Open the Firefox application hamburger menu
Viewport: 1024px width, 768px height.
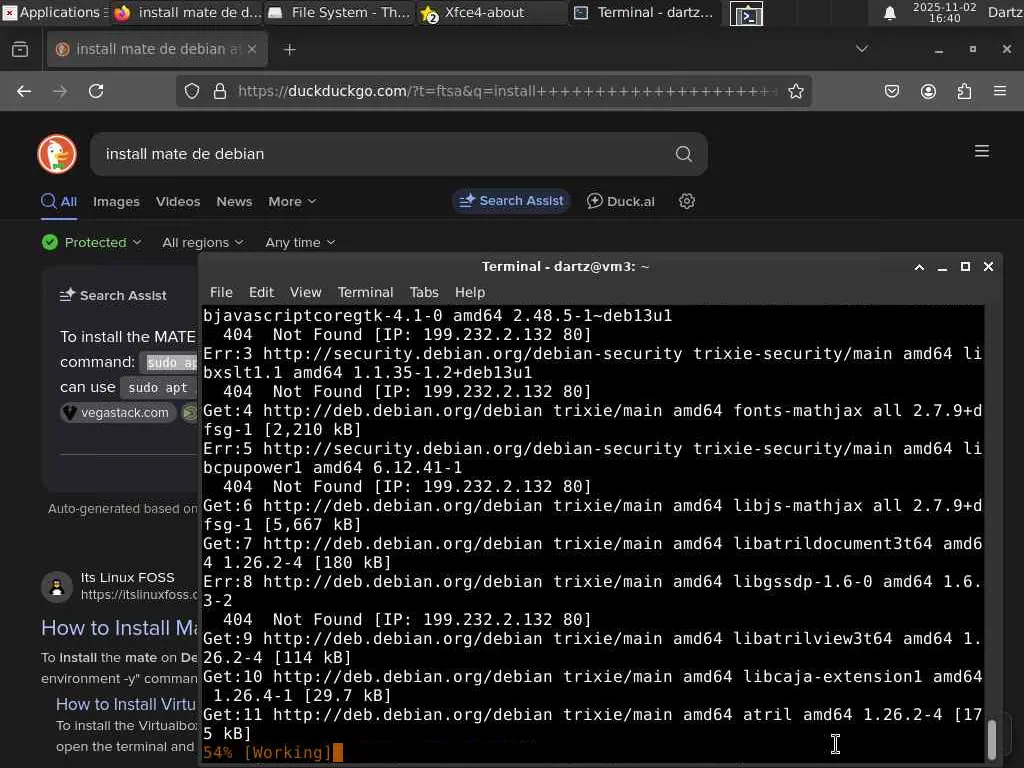click(1000, 91)
